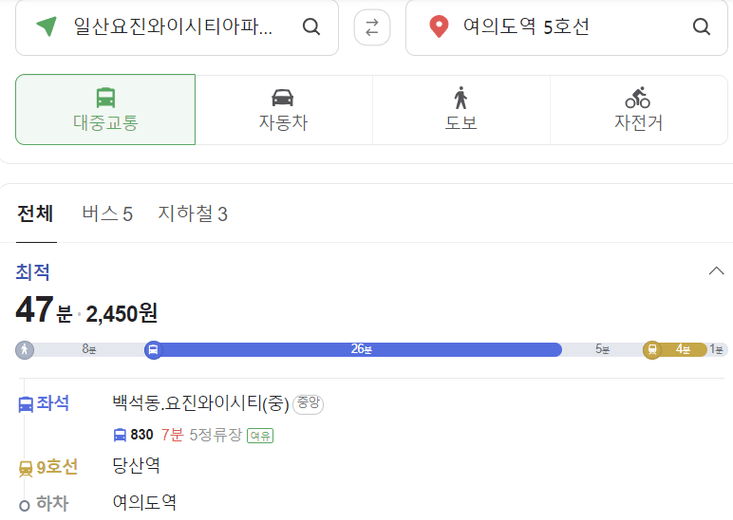Switch to 도보 walking directions

[x=461, y=110]
